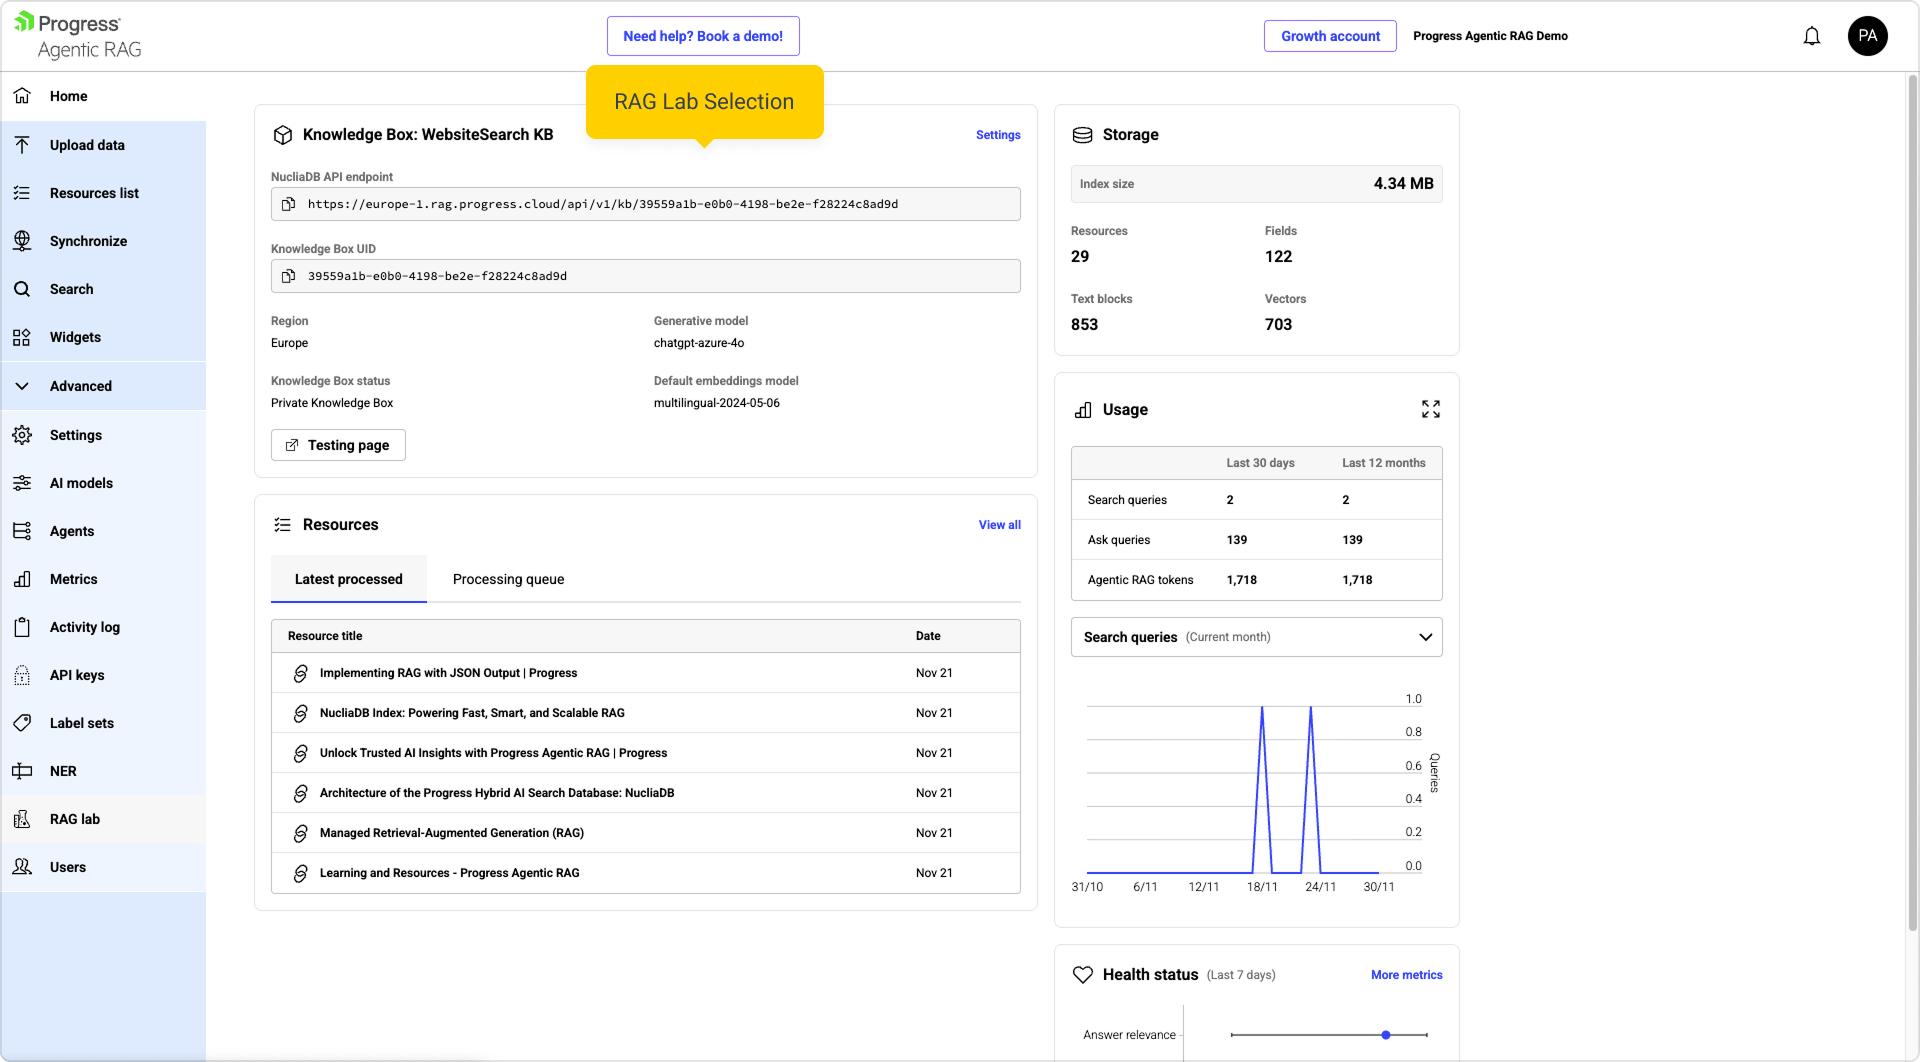Go to Widgets in the sidebar
Screen dimensions: 1920x1062
[75, 337]
